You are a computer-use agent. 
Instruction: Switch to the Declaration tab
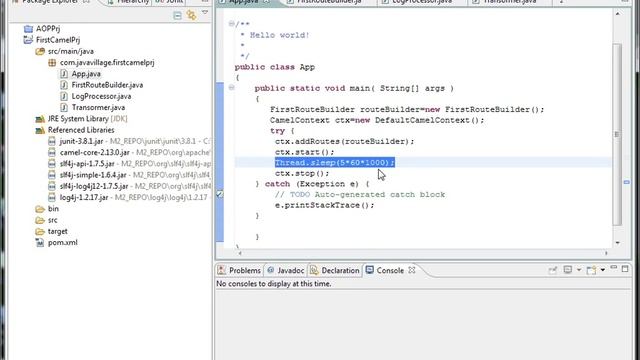click(x=335, y=270)
